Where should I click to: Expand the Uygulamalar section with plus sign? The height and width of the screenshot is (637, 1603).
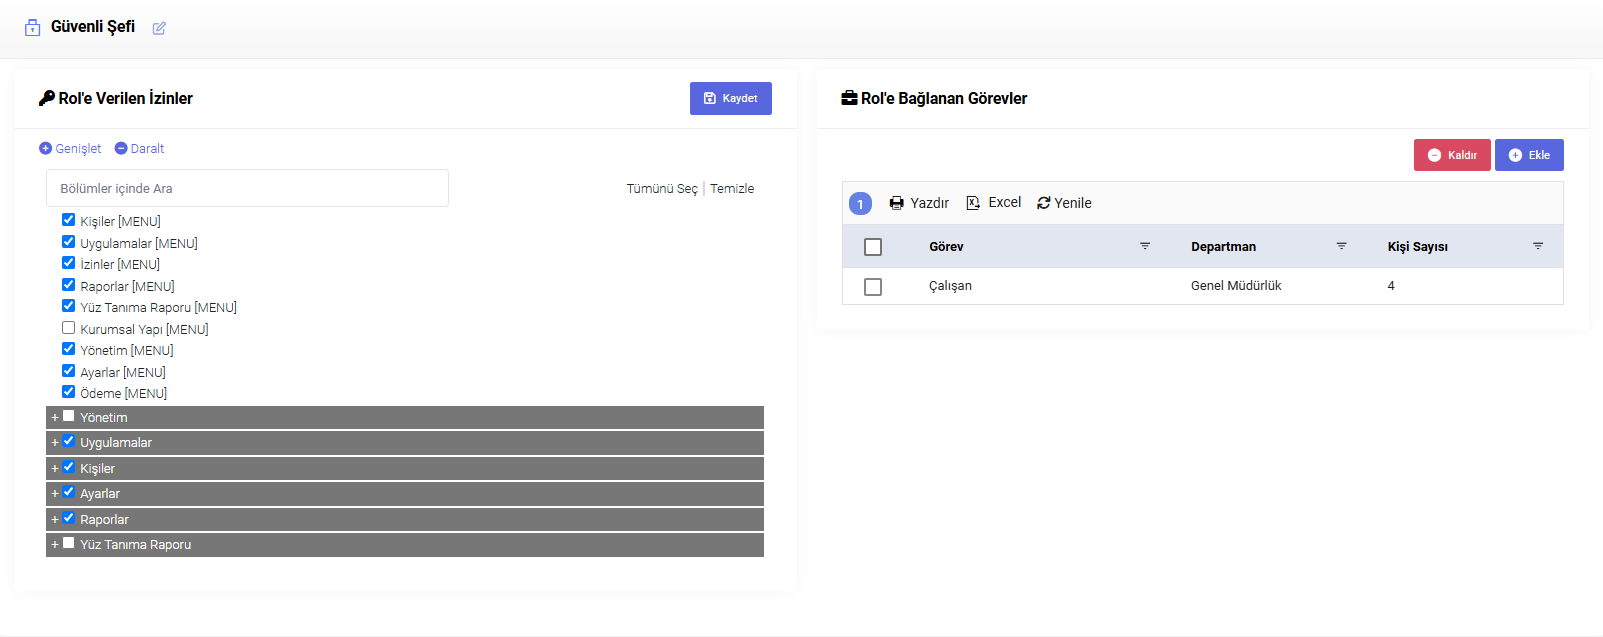coord(55,443)
